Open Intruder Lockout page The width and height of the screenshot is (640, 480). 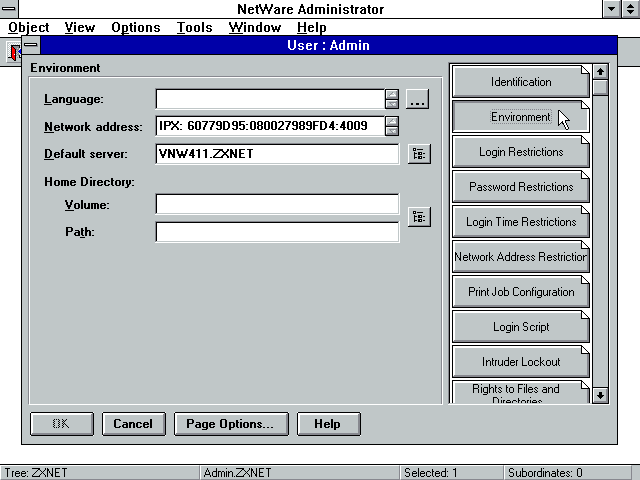pos(521,362)
